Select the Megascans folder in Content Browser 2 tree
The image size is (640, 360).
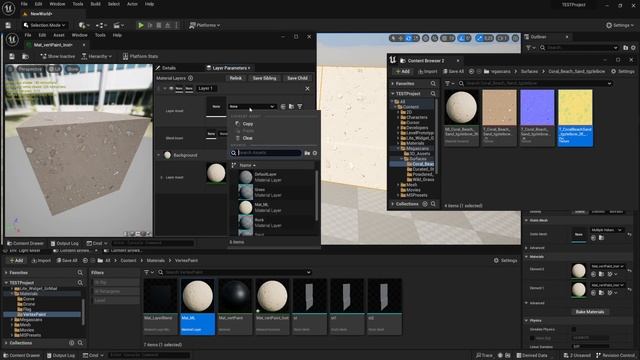click(x=417, y=149)
